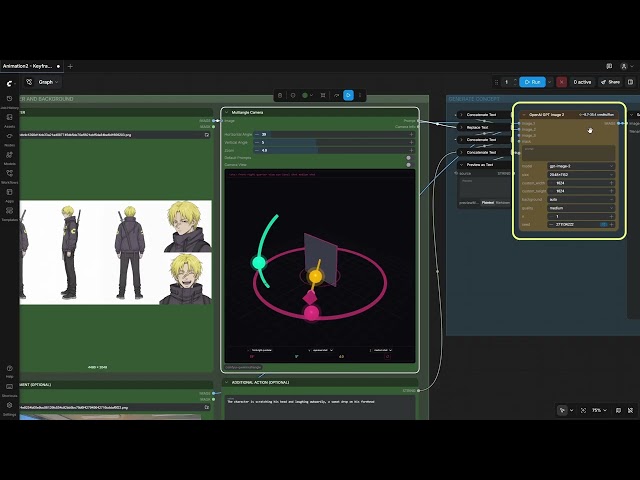Open the pointer mode dropdown arrow
Image resolution: width=640 pixels, height=480 pixels.
click(x=571, y=410)
